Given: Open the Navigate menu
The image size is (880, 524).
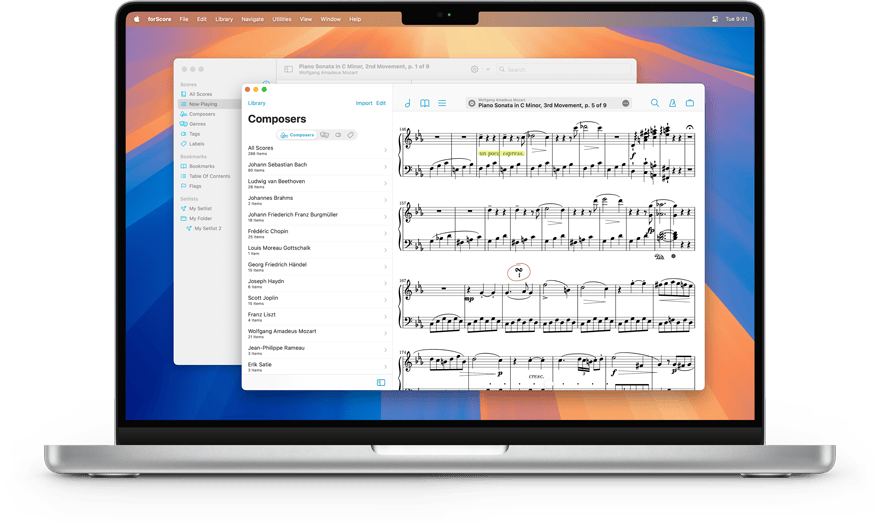Looking at the screenshot, I should click(253, 19).
